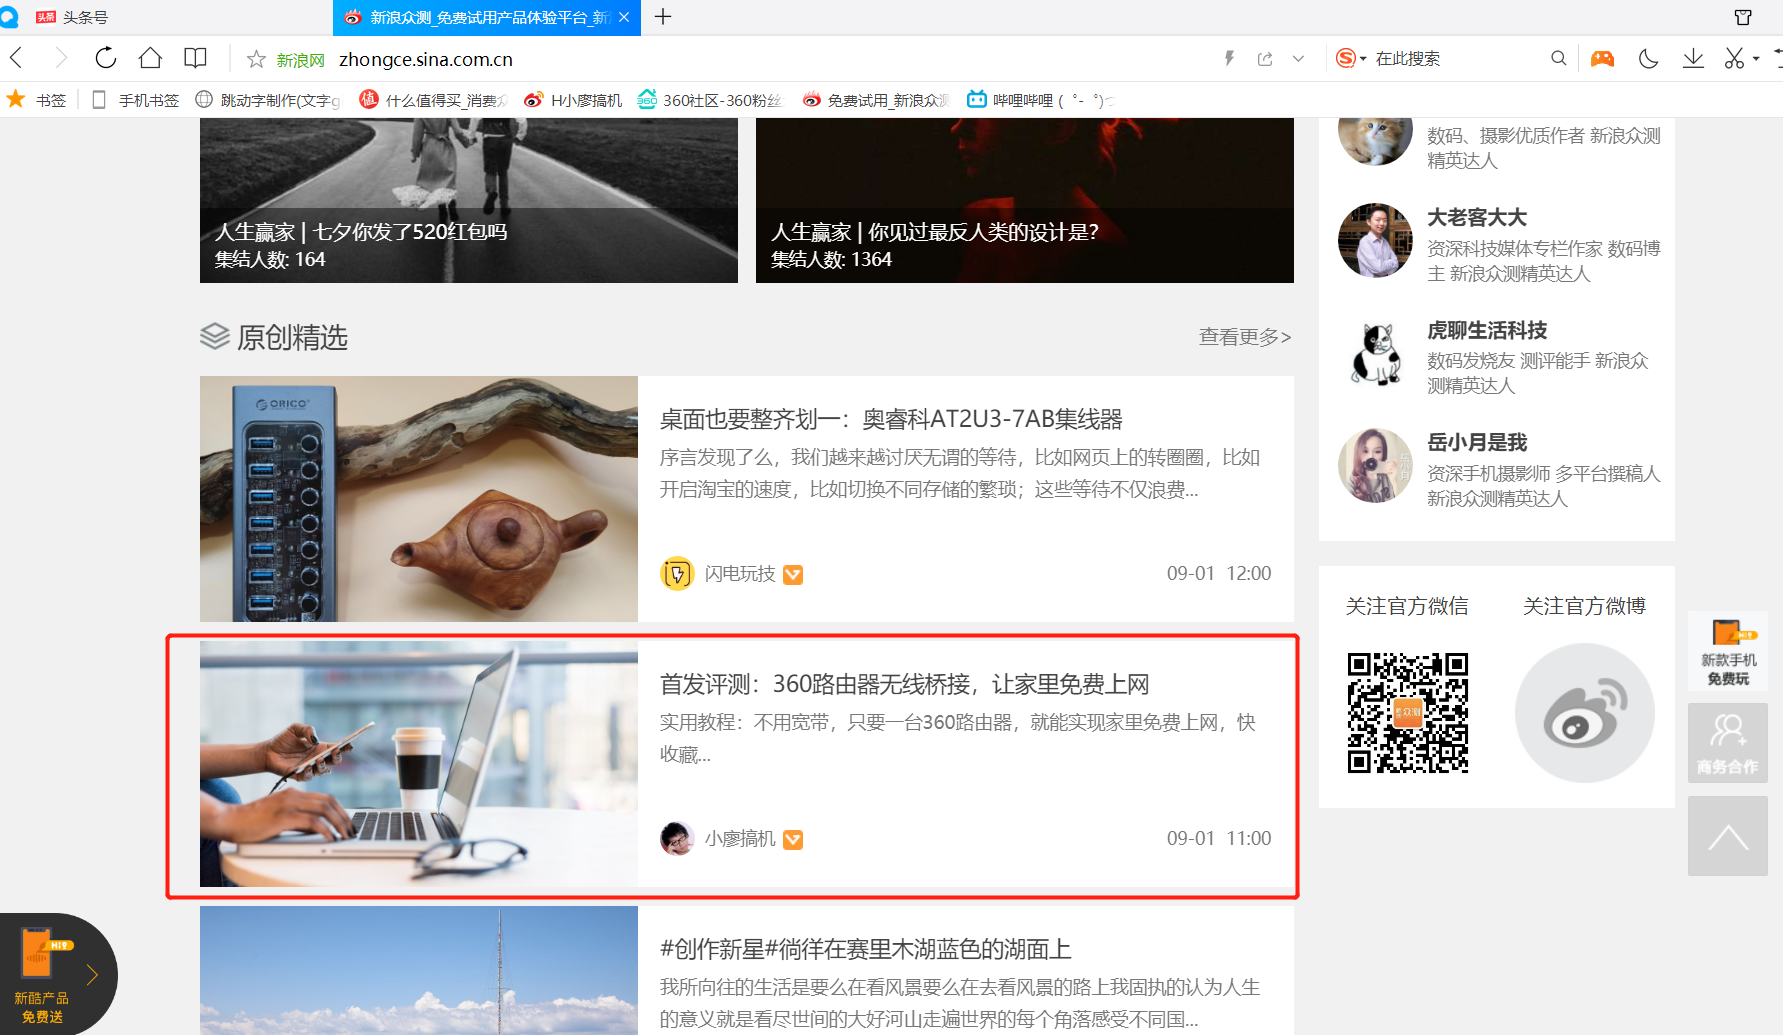Viewport: 1783px width, 1035px height.
Task: Click the official WeChat QR code
Action: point(1407,713)
